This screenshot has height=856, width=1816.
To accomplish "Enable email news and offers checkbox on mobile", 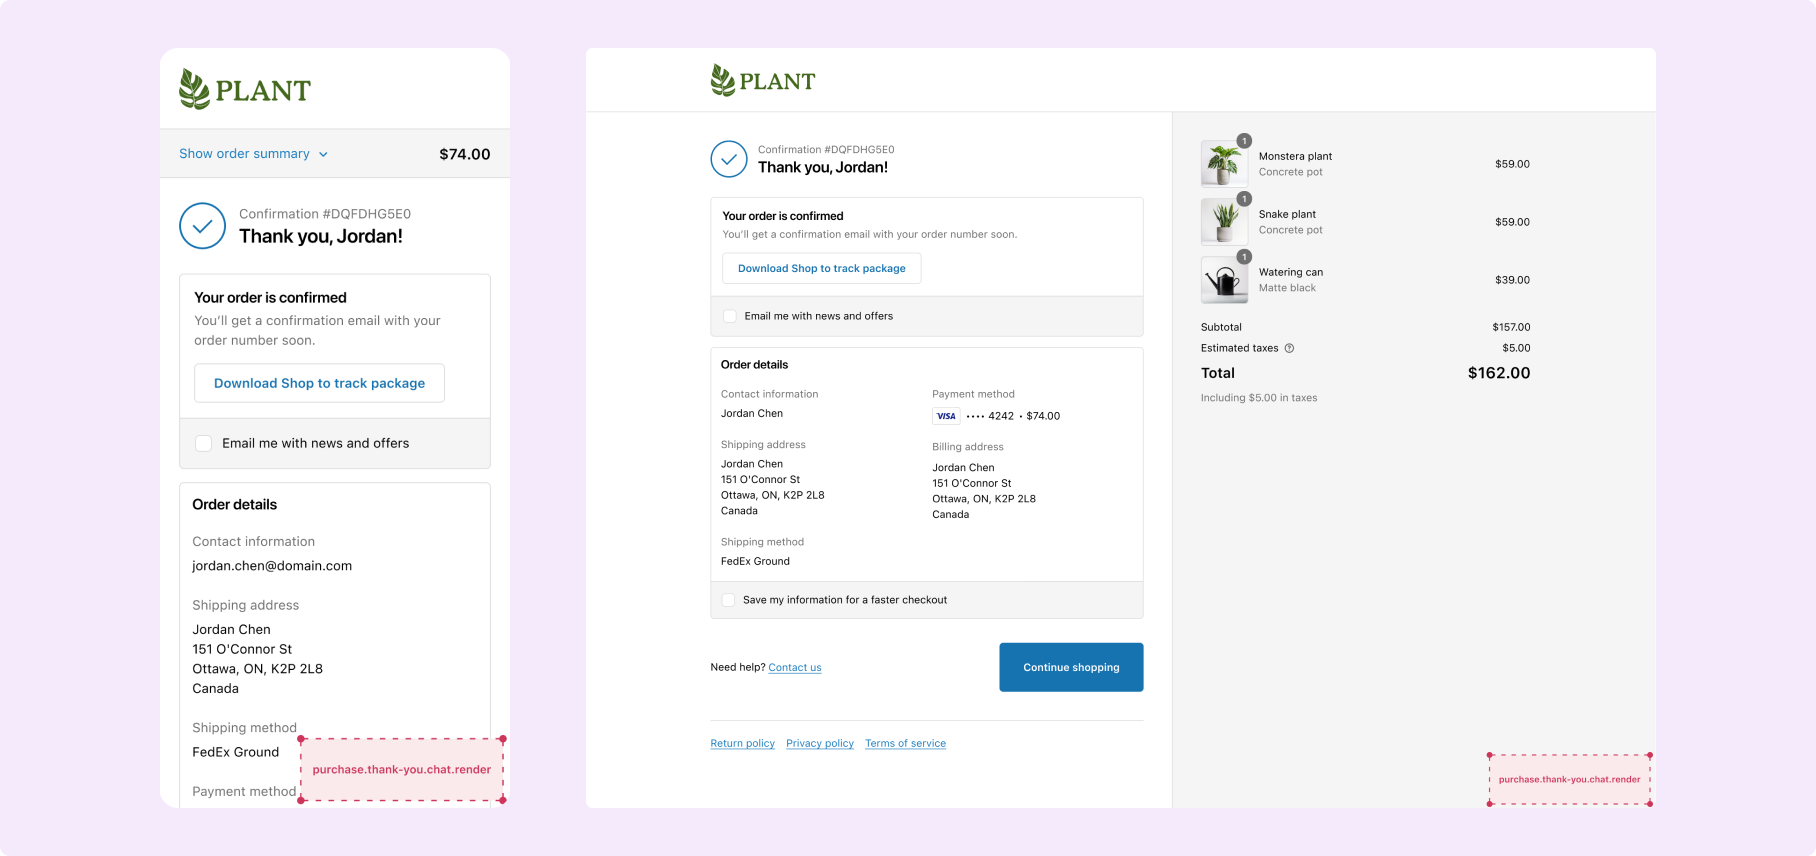I will click(203, 443).
